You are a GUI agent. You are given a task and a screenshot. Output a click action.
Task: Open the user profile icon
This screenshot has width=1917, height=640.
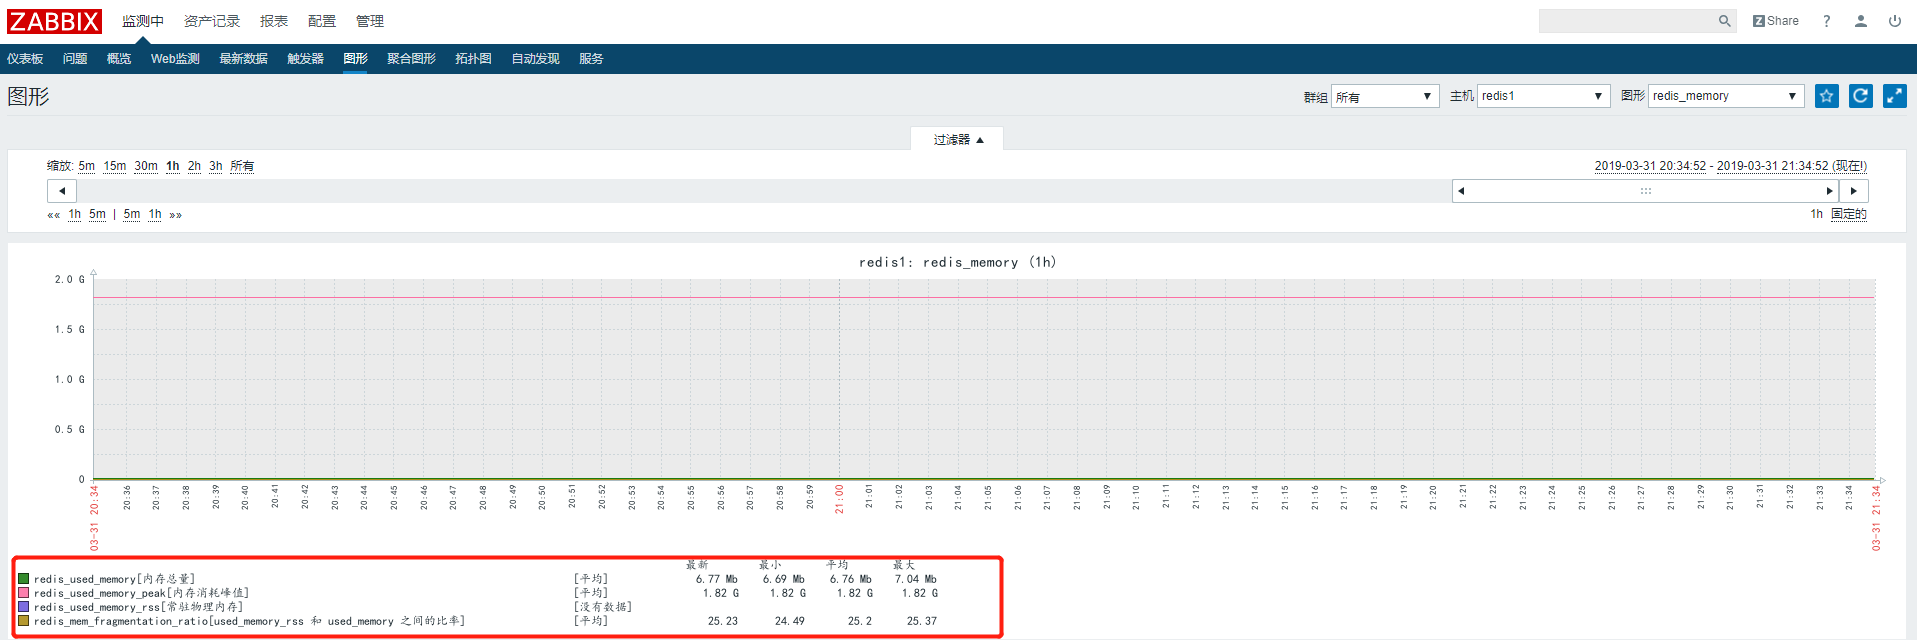pos(1861,21)
